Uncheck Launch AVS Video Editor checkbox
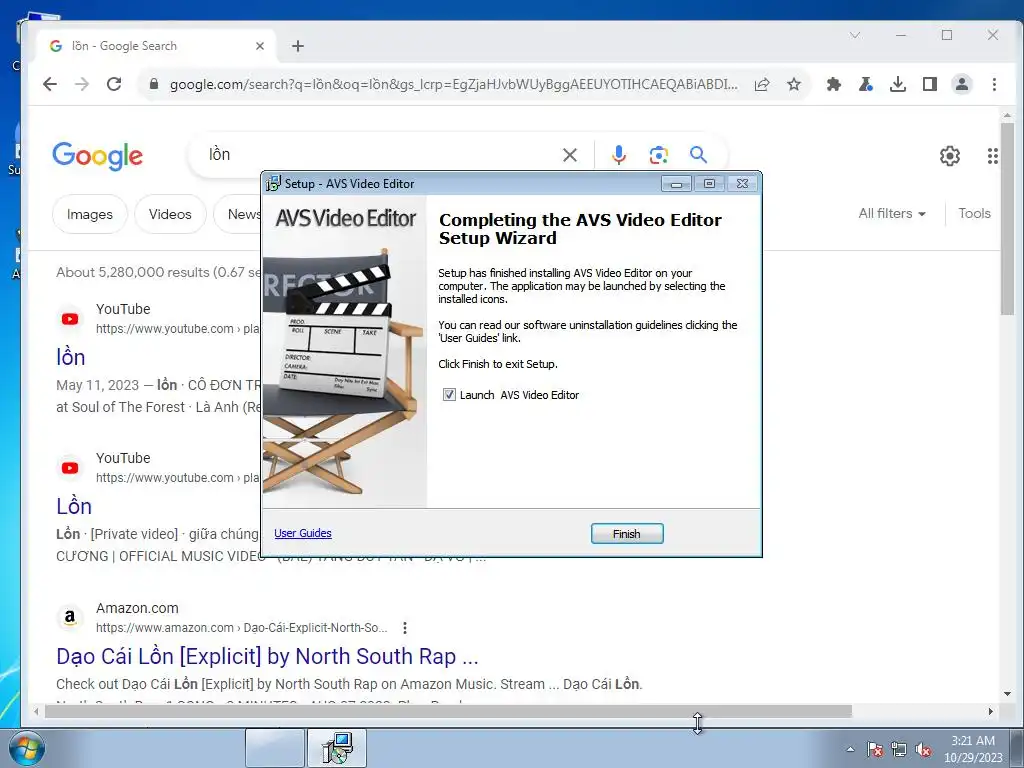This screenshot has height=768, width=1024. click(x=449, y=394)
